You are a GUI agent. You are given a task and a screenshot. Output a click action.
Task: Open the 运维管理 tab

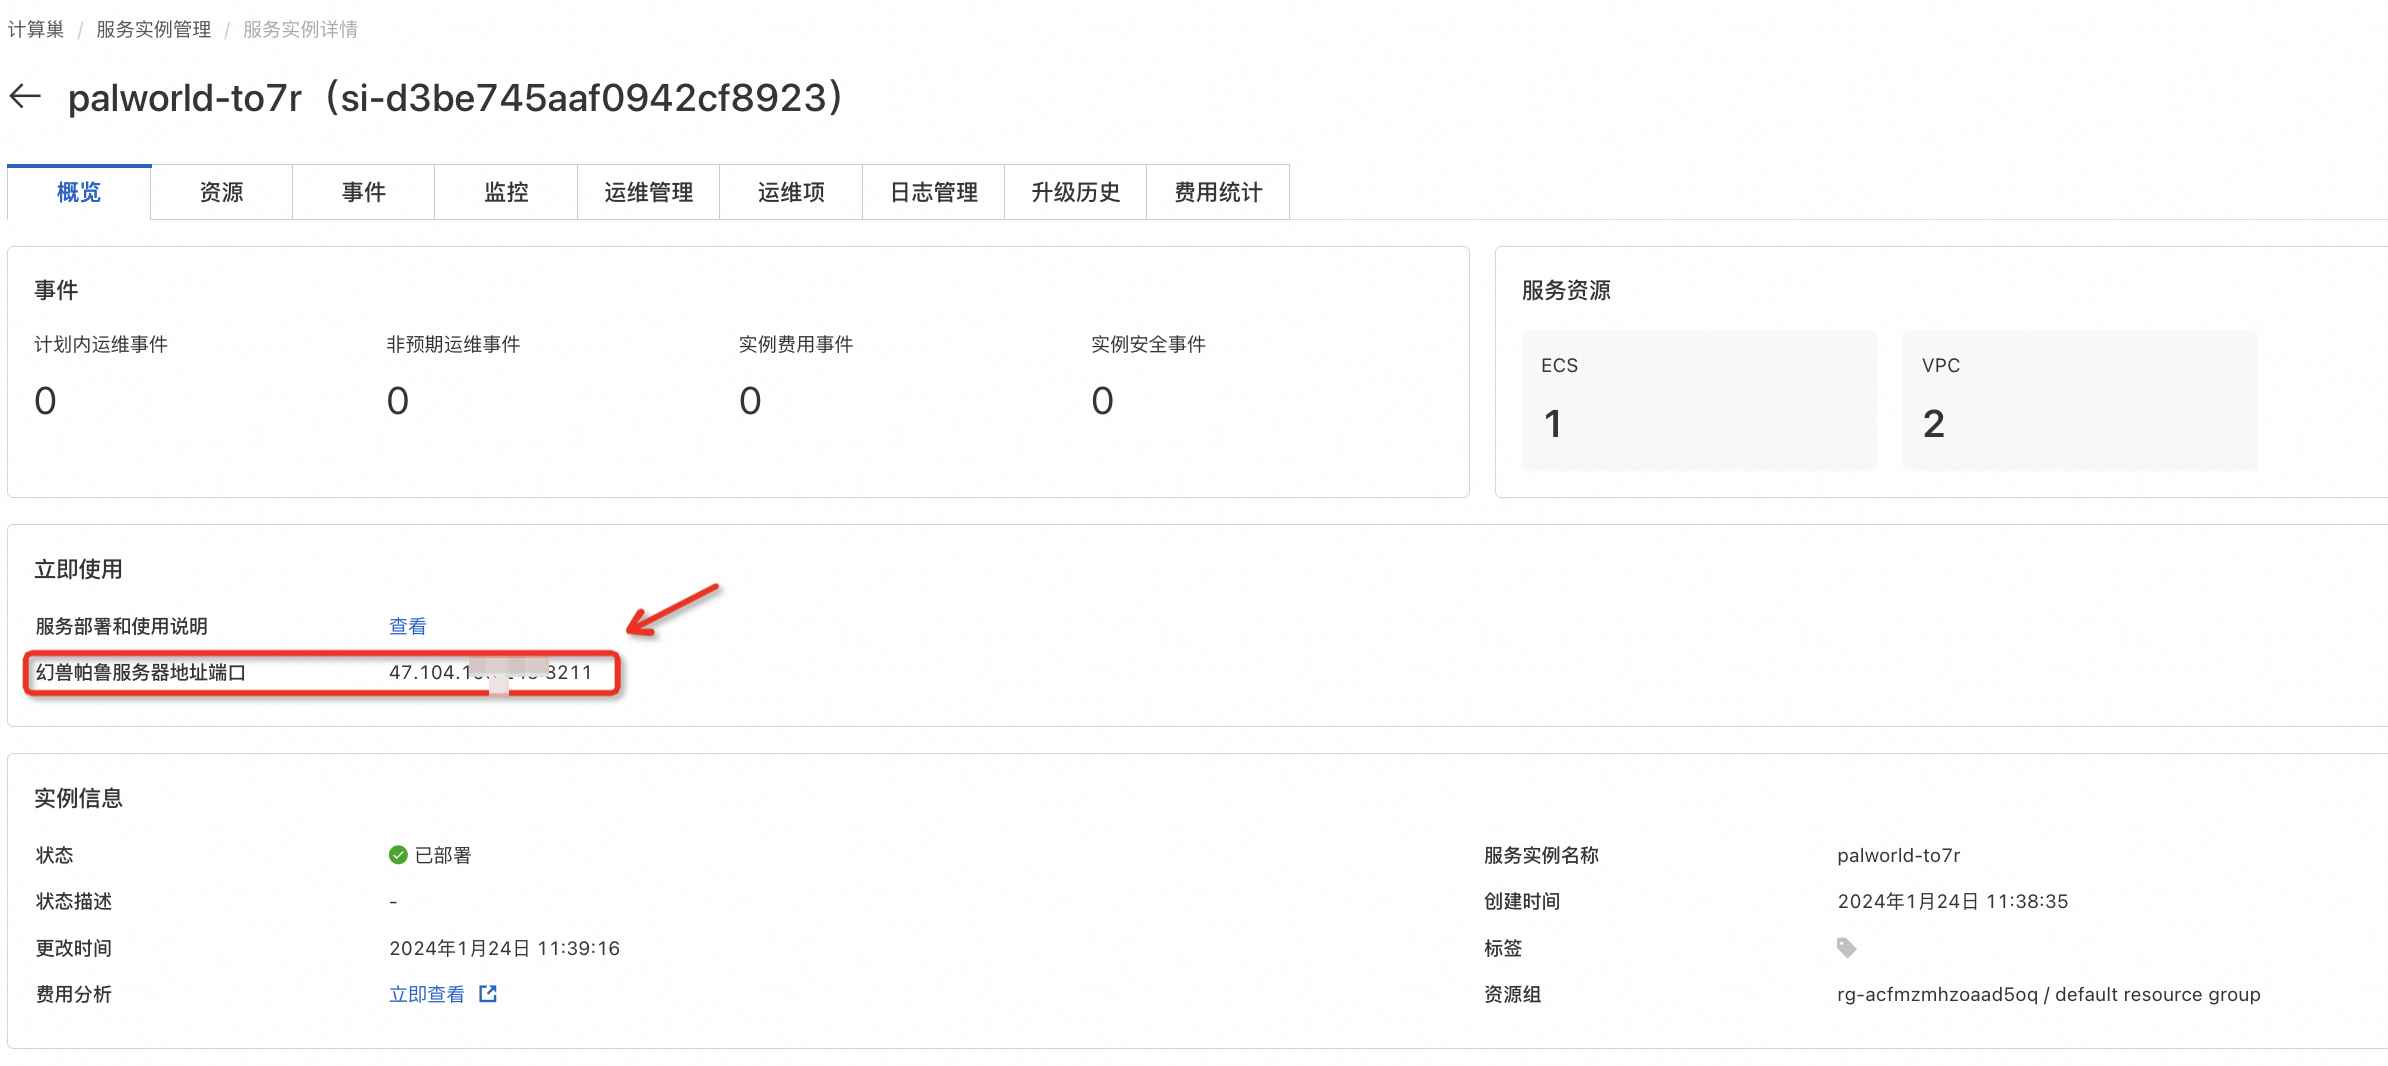click(x=648, y=192)
